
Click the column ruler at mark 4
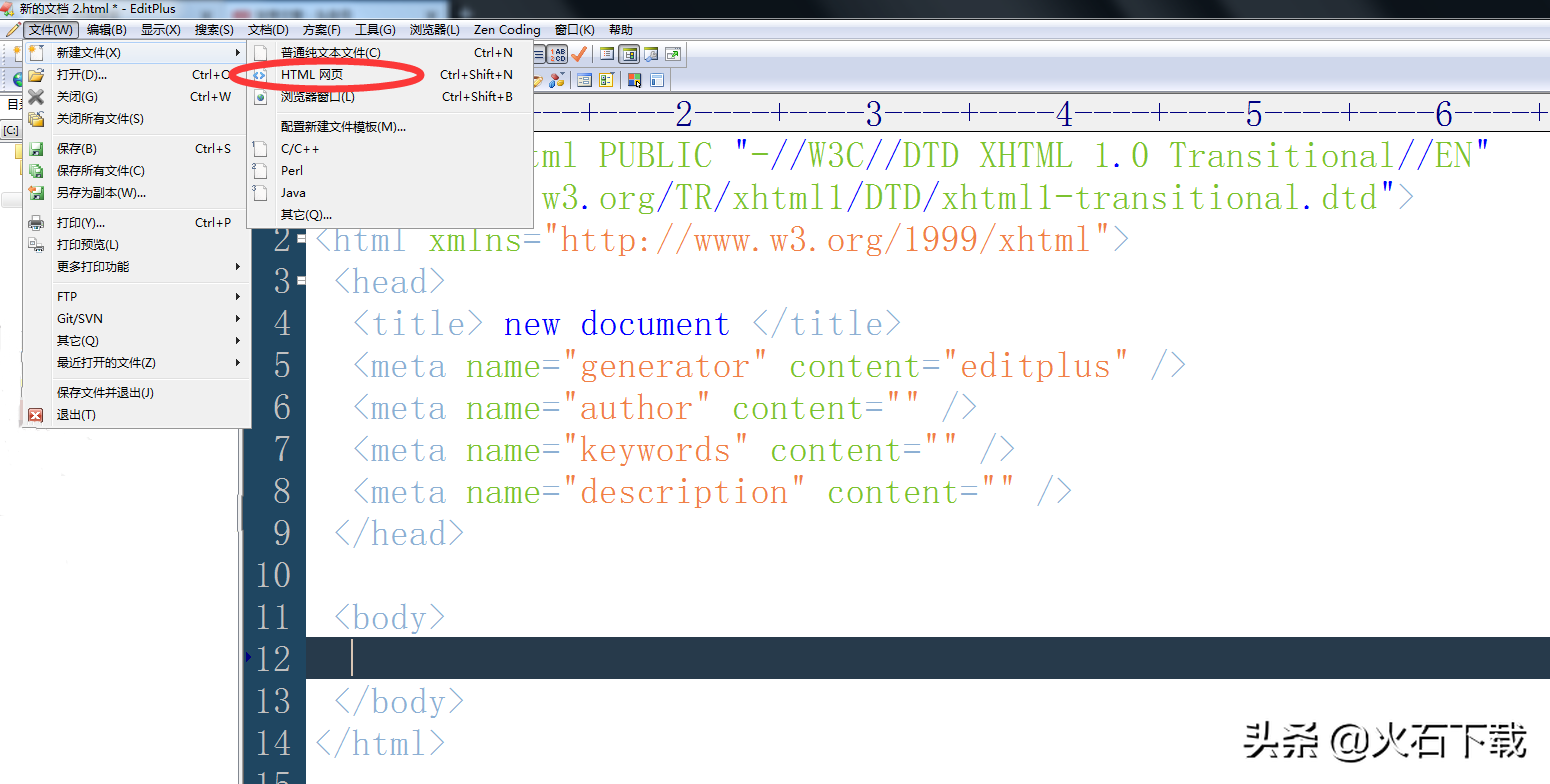pos(1064,114)
